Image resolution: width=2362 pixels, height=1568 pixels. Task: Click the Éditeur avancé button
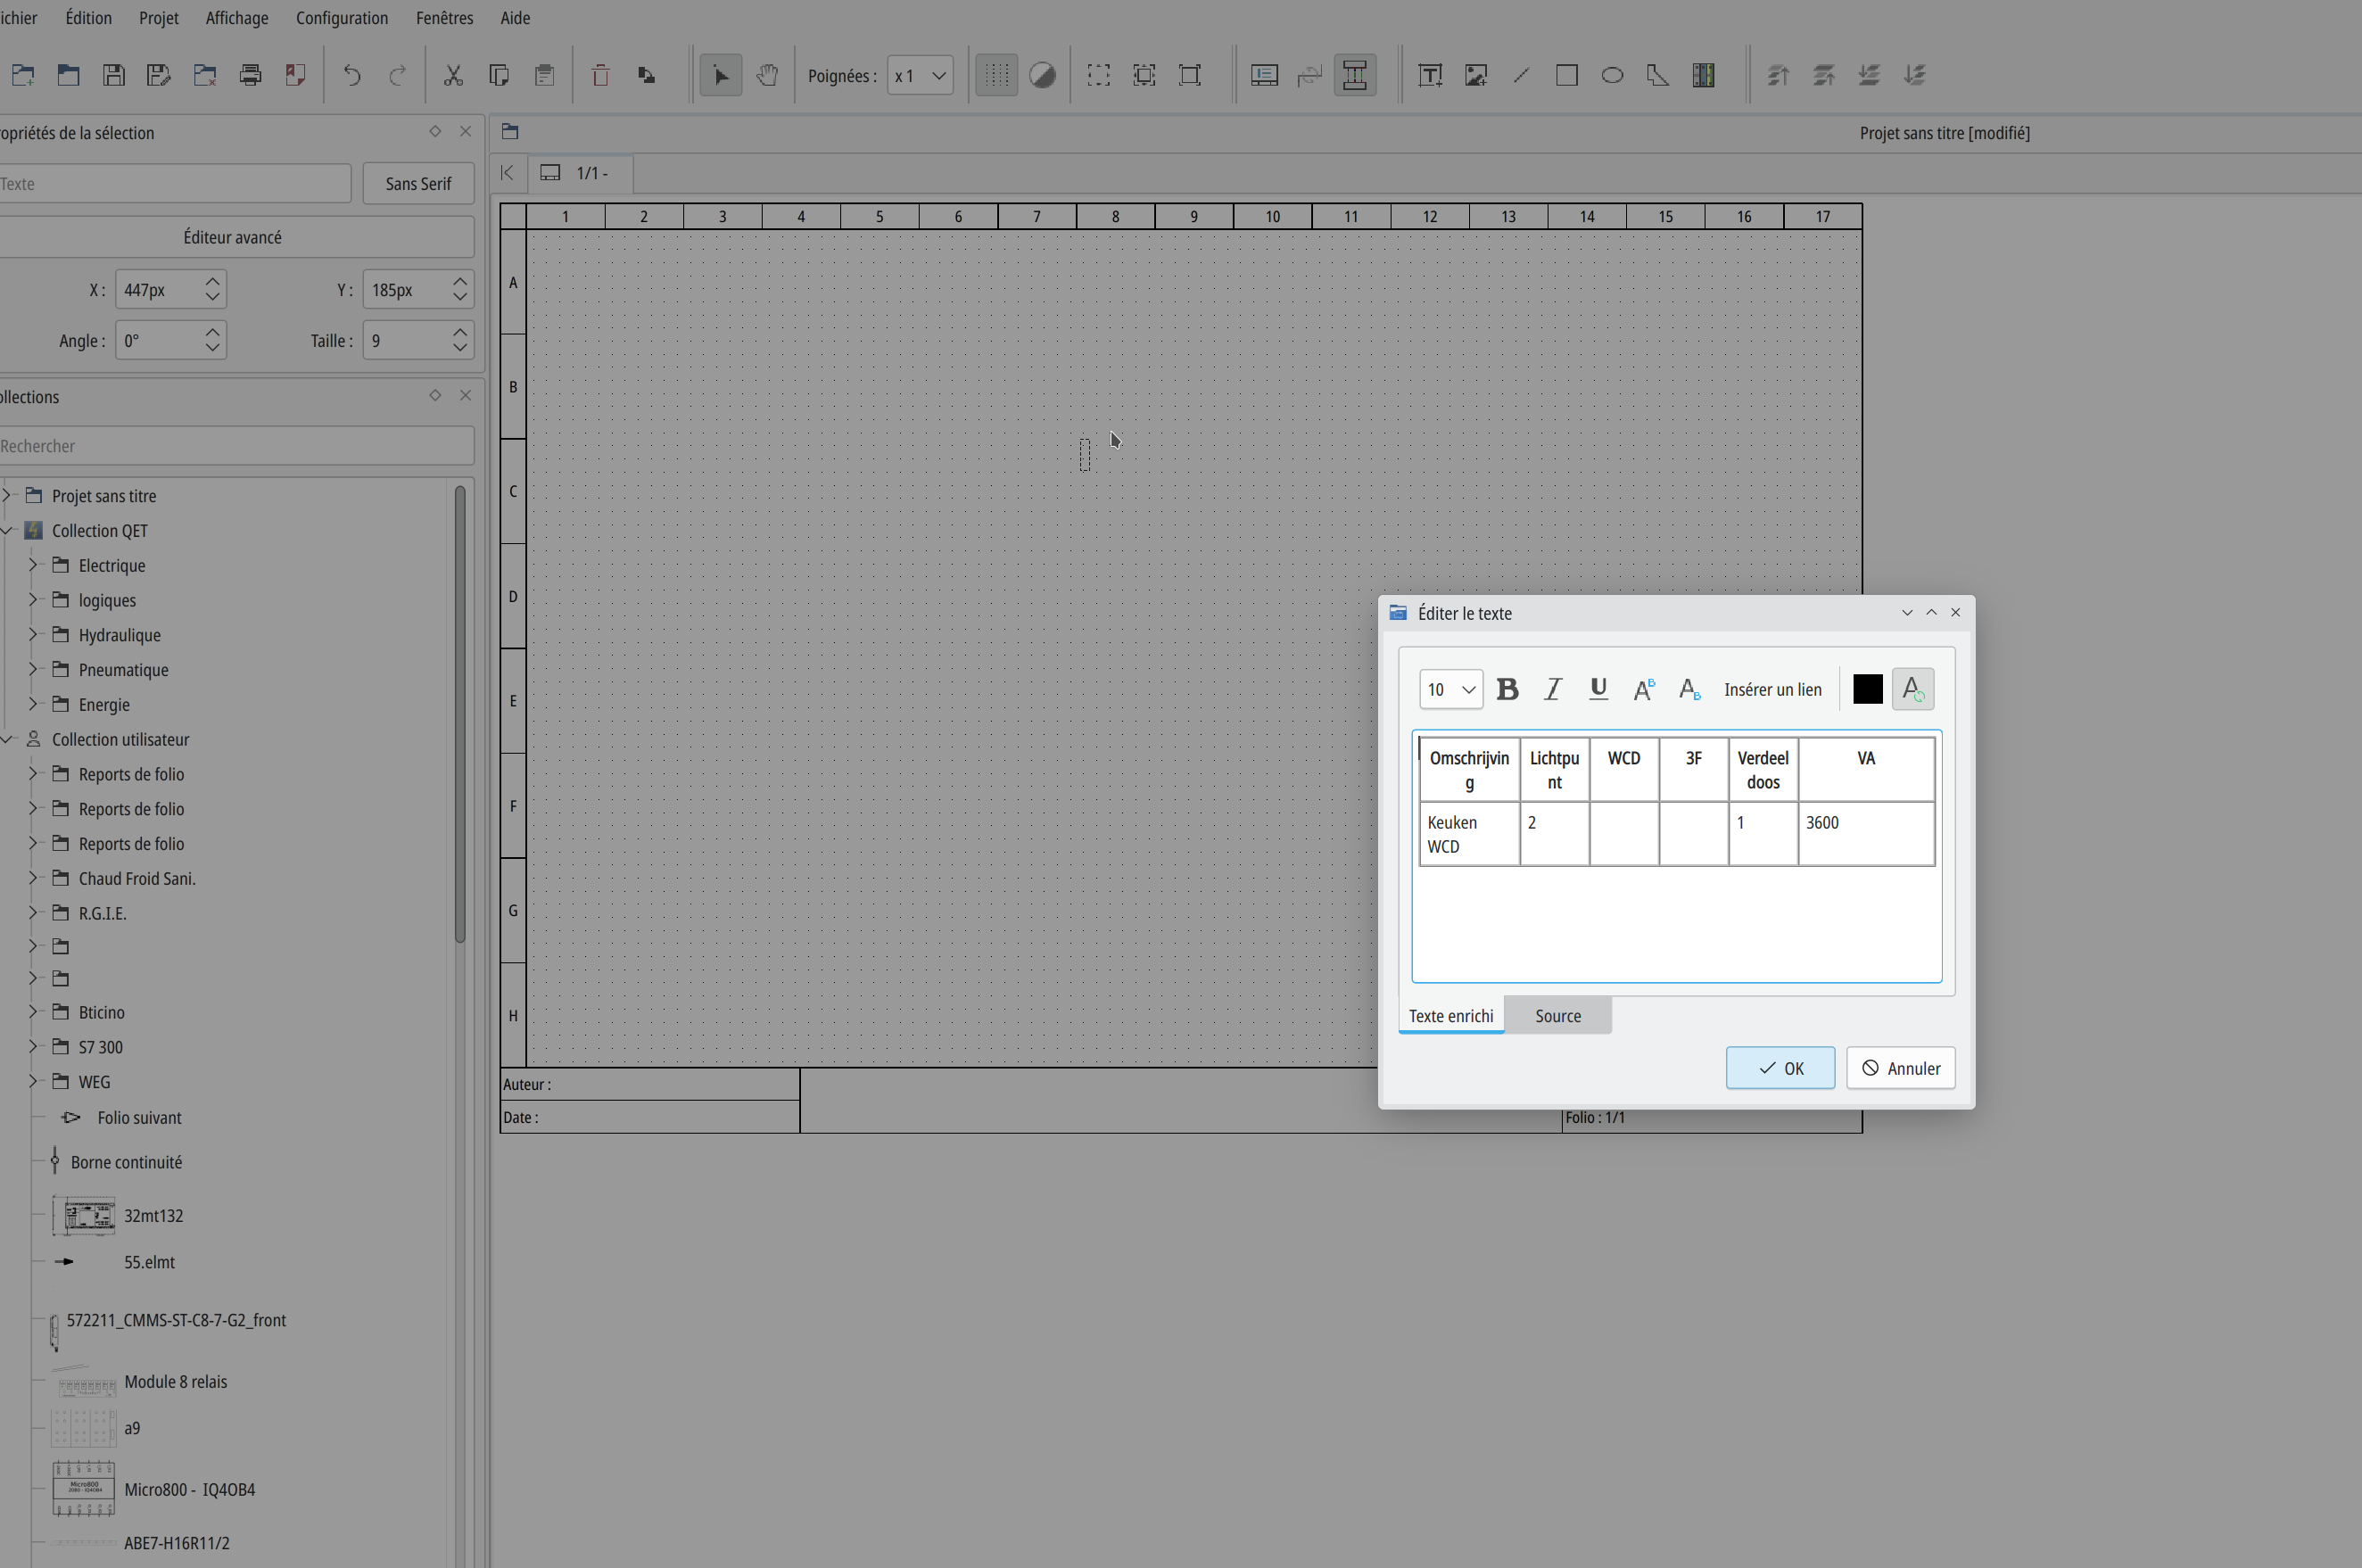tap(232, 237)
